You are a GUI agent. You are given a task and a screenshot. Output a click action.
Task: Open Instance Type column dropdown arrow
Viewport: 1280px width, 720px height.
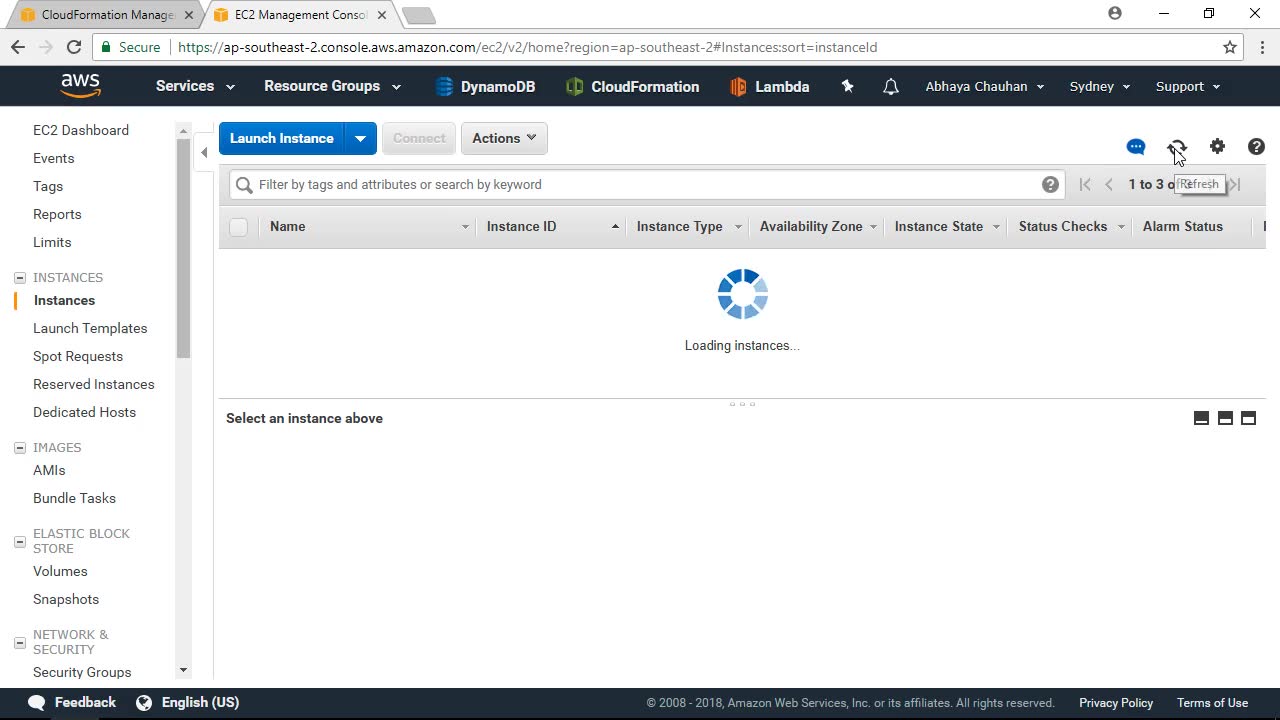(x=738, y=227)
